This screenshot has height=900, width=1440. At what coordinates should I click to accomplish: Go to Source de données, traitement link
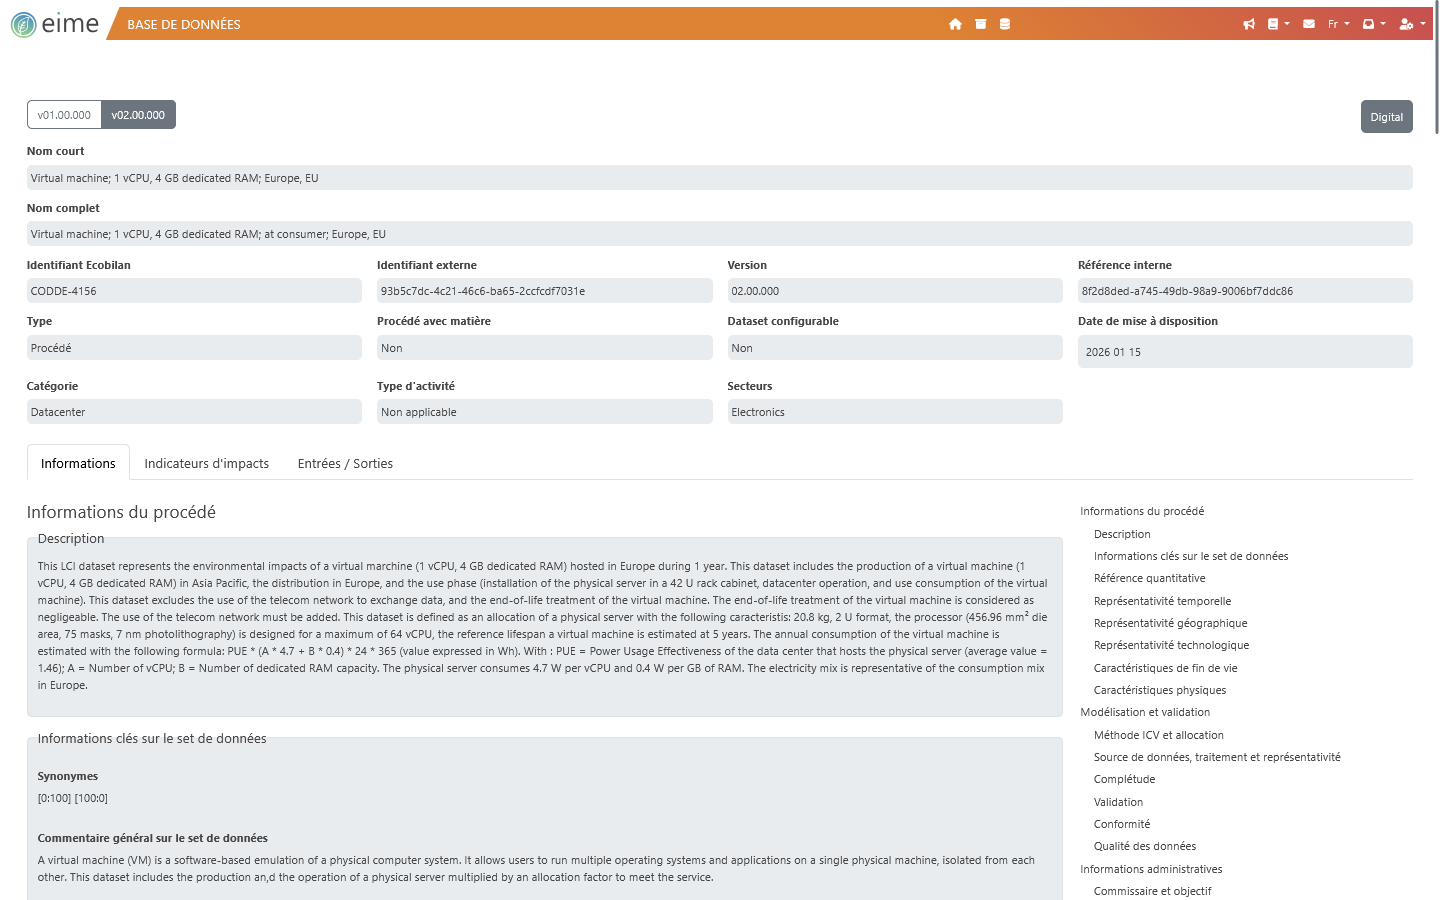point(1217,757)
